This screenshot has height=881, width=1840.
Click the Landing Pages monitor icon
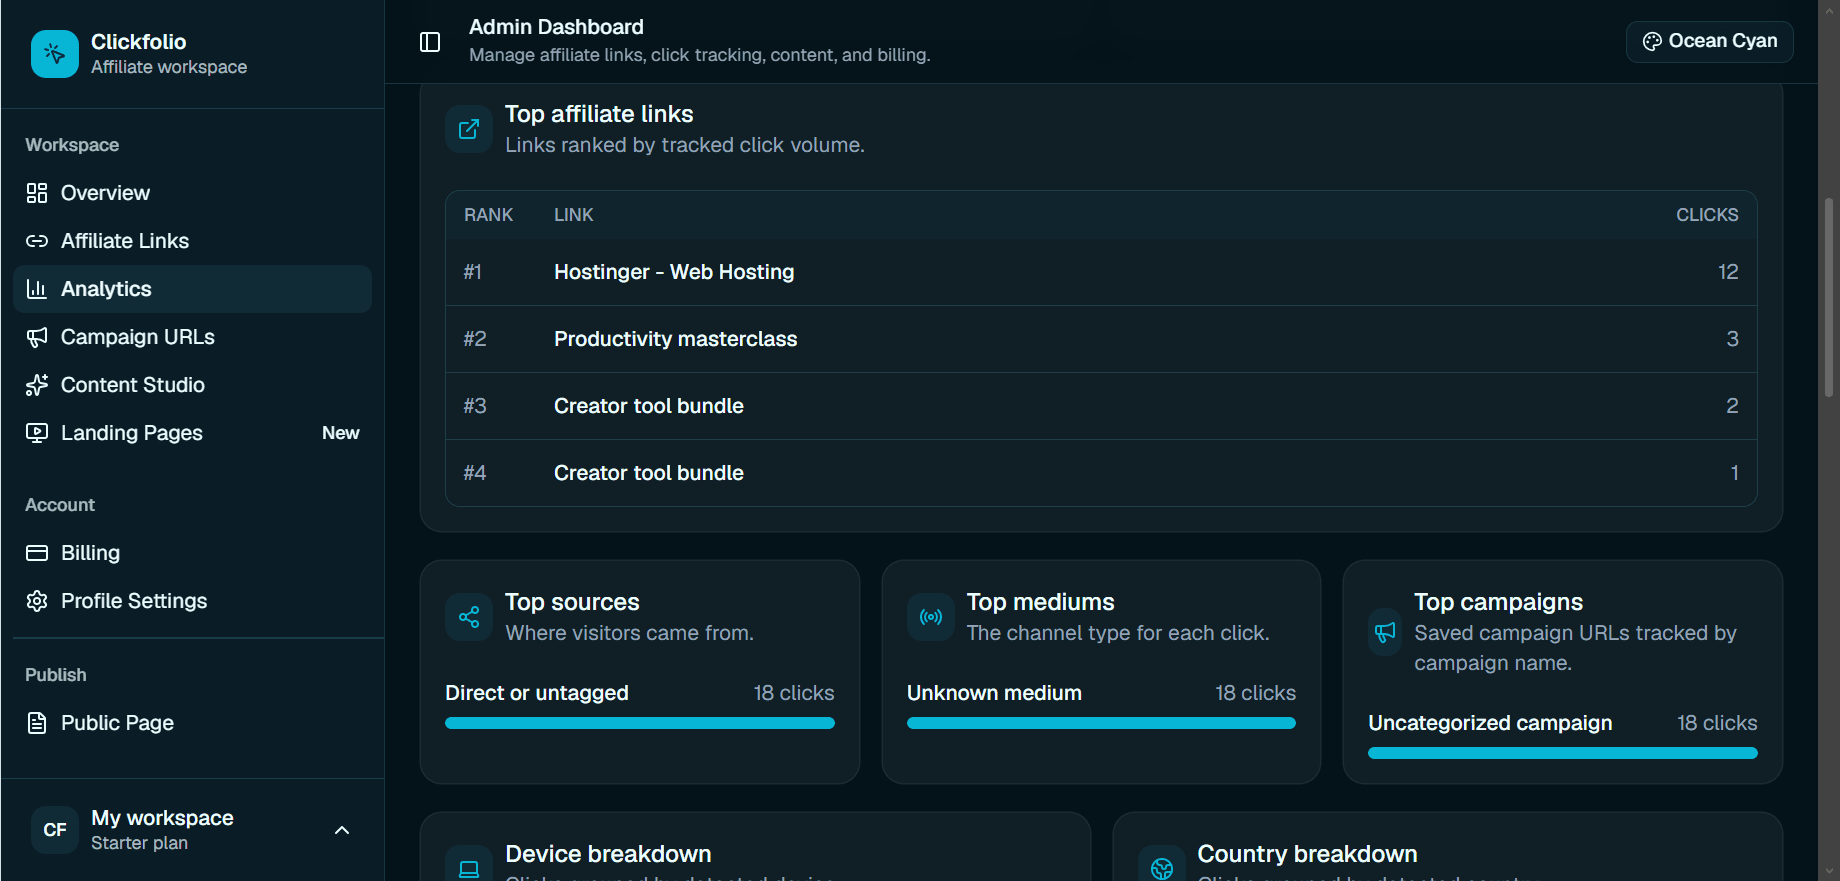tap(37, 433)
